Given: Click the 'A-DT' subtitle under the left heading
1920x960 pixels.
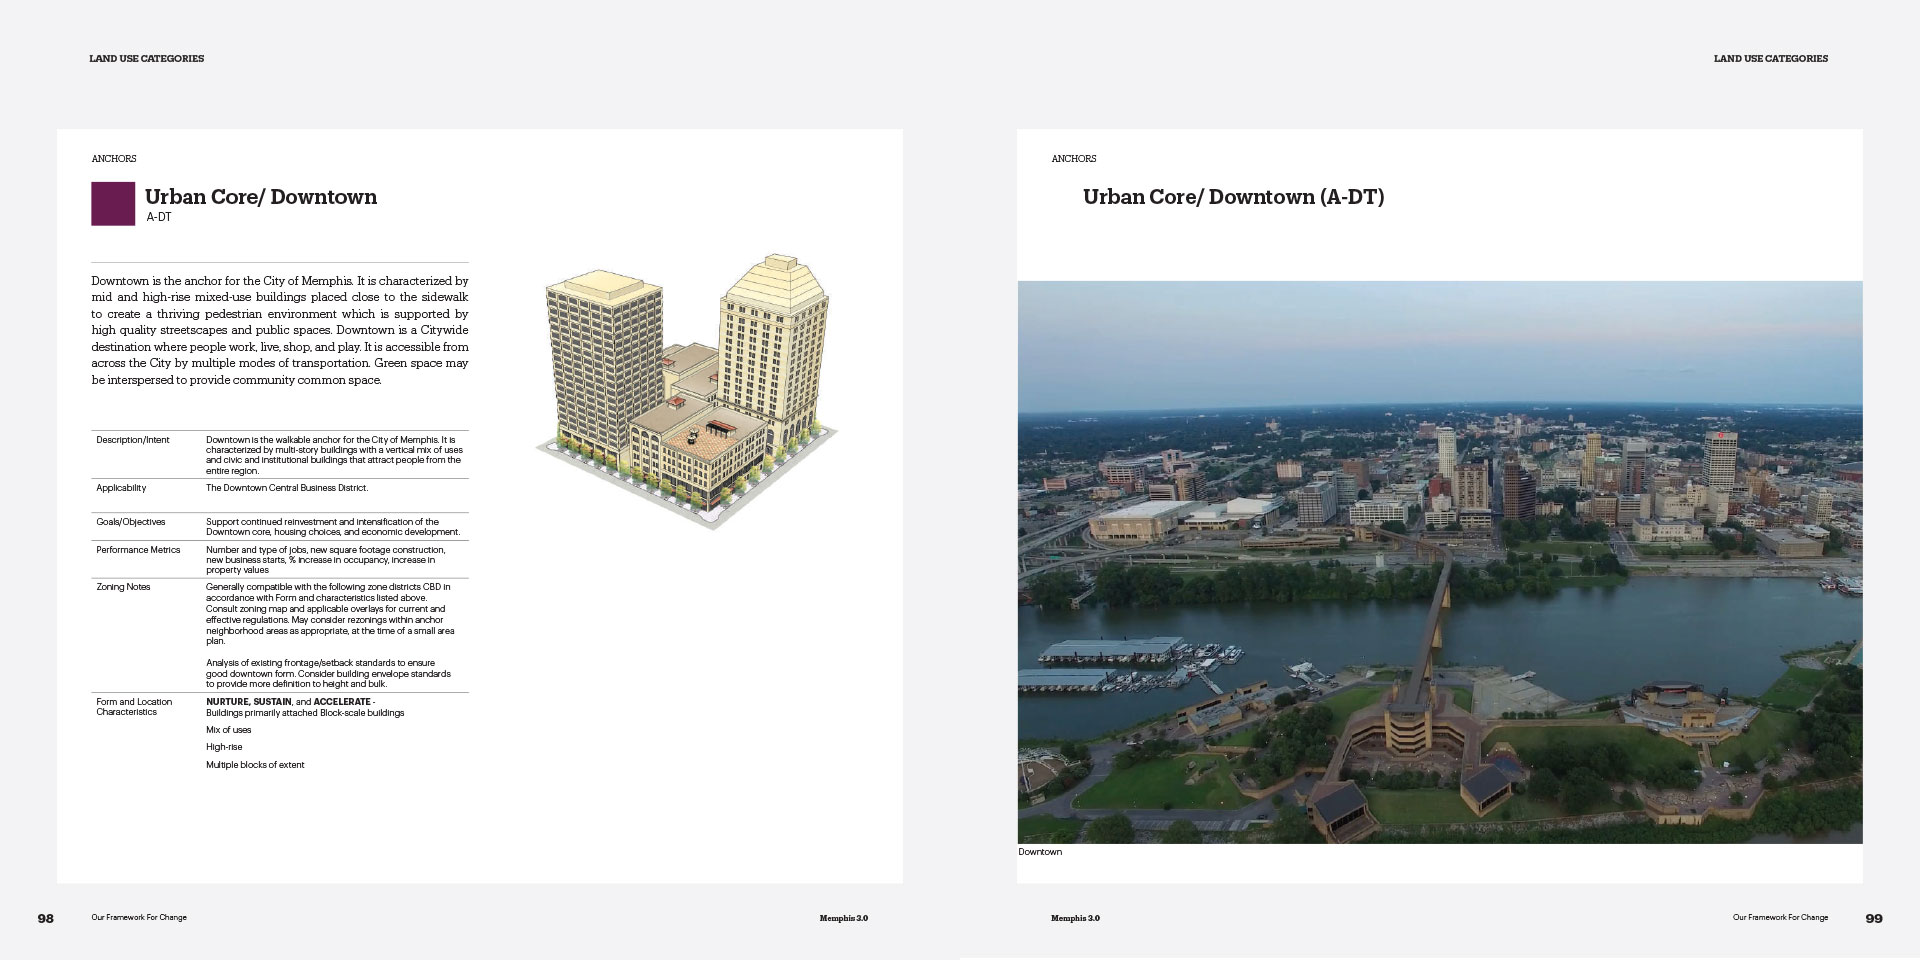Looking at the screenshot, I should (x=159, y=217).
